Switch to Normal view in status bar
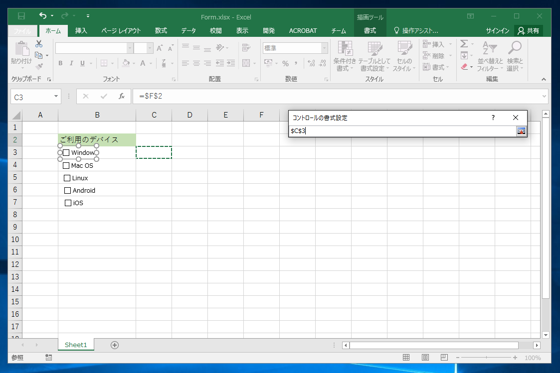Screen dimensions: 560x373 pyautogui.click(x=406, y=357)
